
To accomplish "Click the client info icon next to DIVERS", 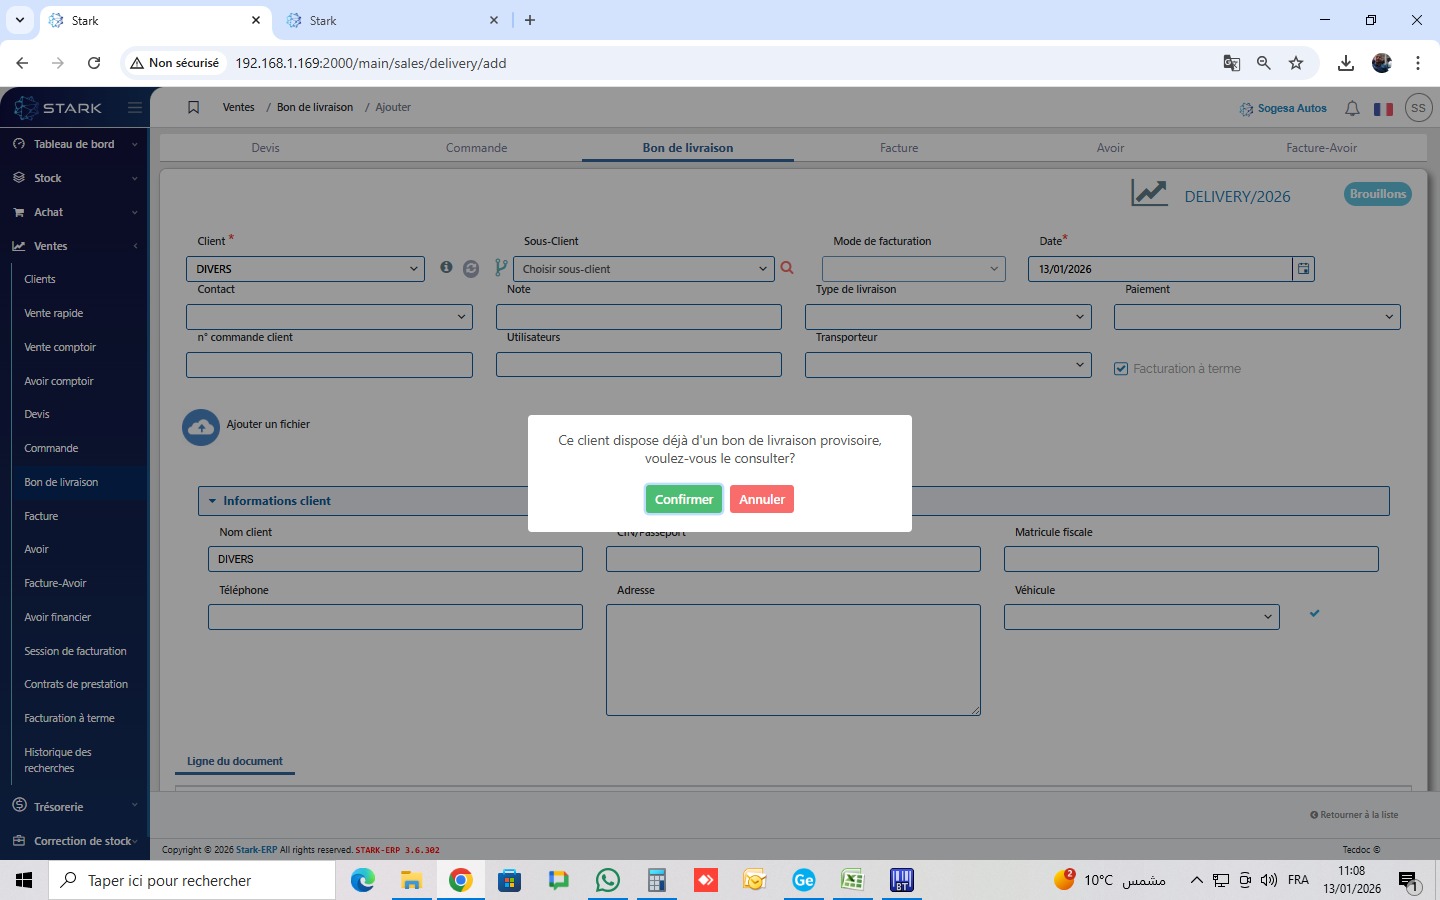I will click(x=446, y=268).
